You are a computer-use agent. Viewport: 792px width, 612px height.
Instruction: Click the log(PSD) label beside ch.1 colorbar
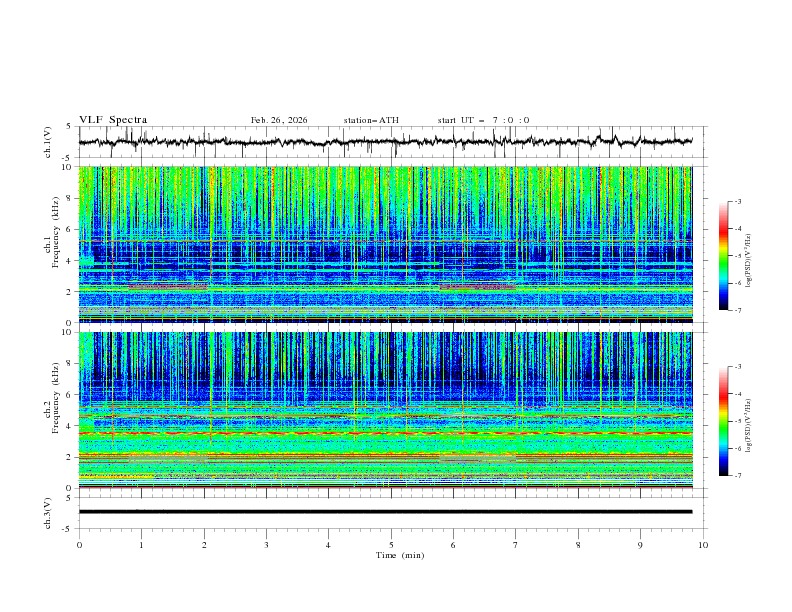point(748,261)
